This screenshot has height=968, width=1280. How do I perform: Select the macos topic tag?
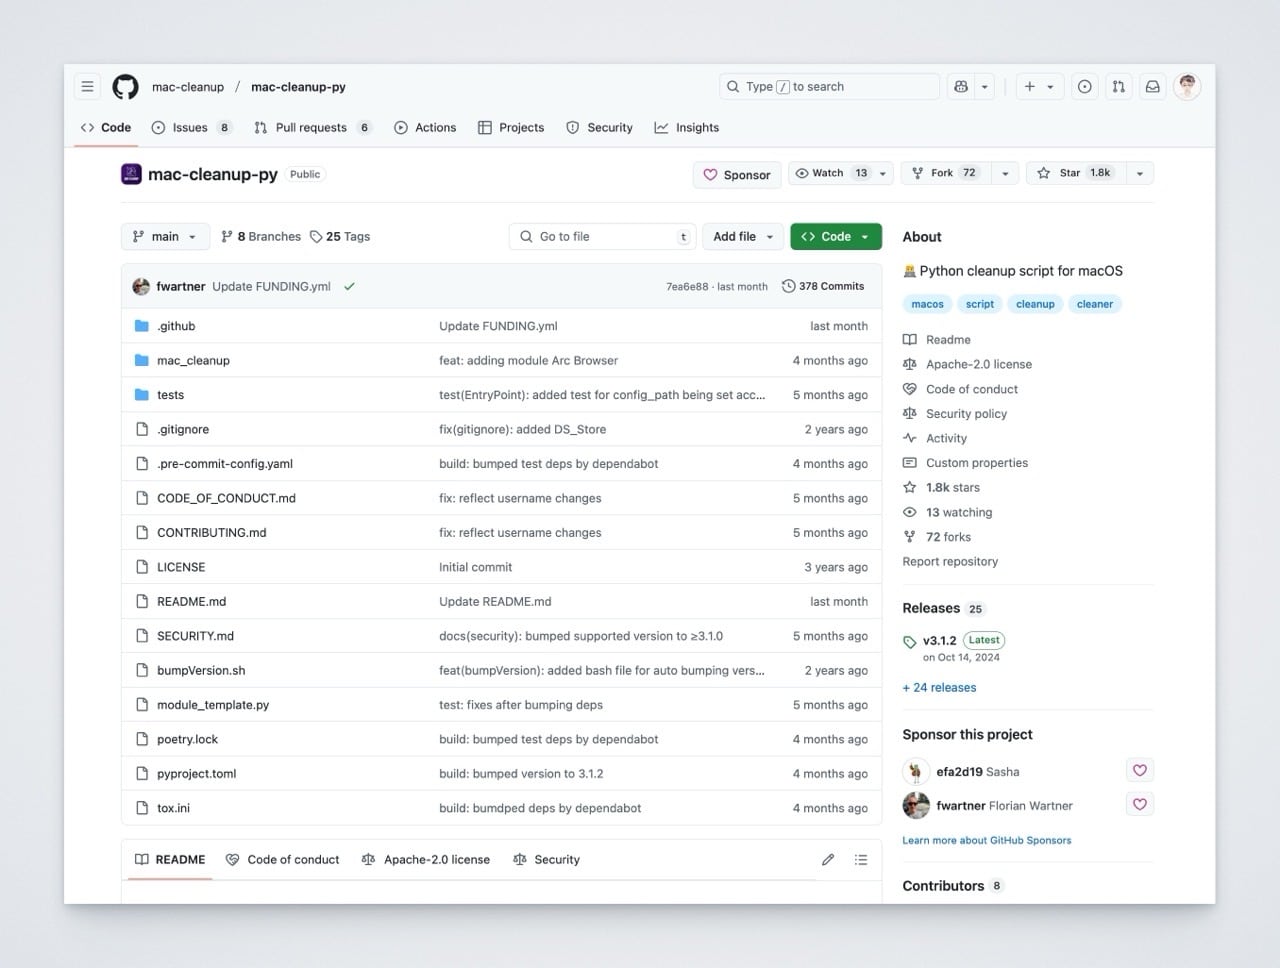927,304
